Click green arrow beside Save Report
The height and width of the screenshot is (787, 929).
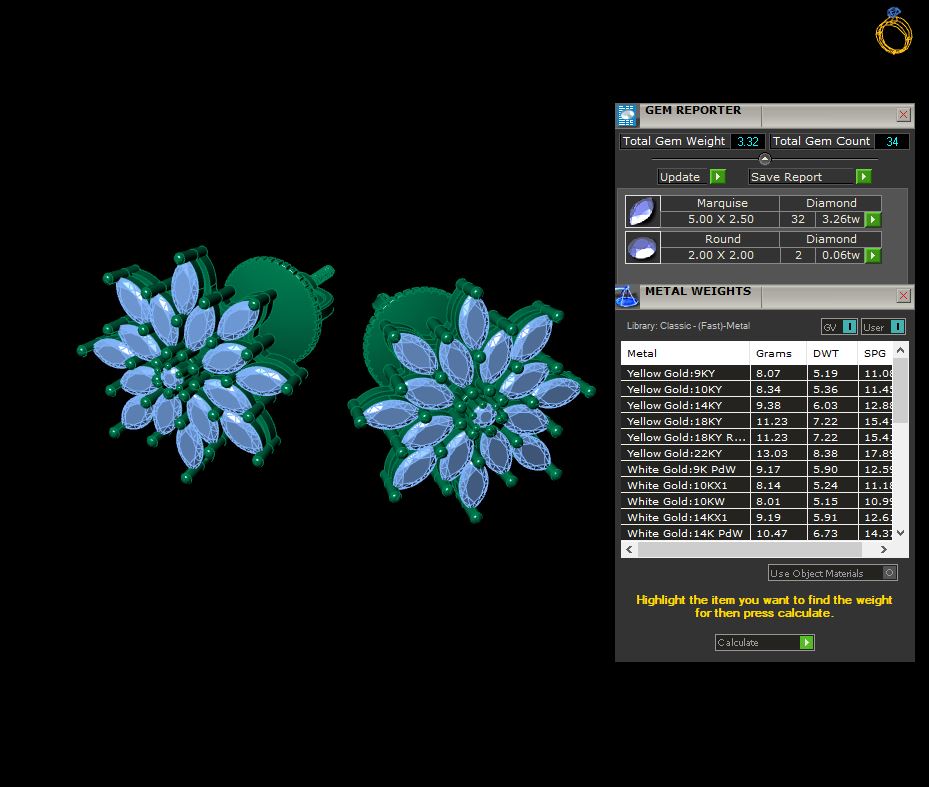(864, 177)
